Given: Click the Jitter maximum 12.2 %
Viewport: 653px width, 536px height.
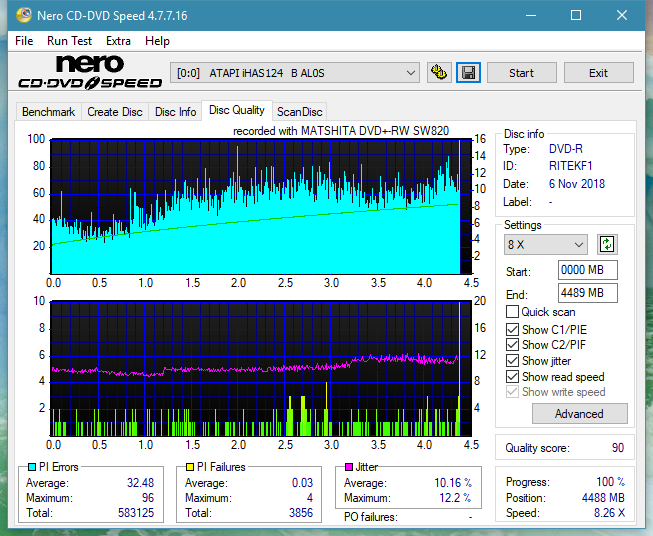Looking at the screenshot, I should tap(455, 498).
